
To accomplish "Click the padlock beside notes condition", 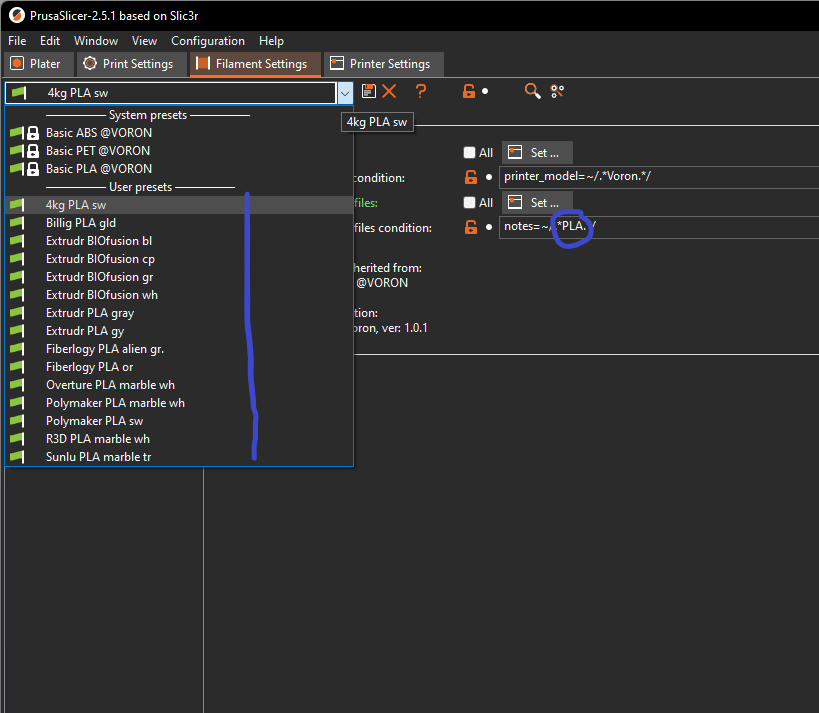I will [469, 226].
